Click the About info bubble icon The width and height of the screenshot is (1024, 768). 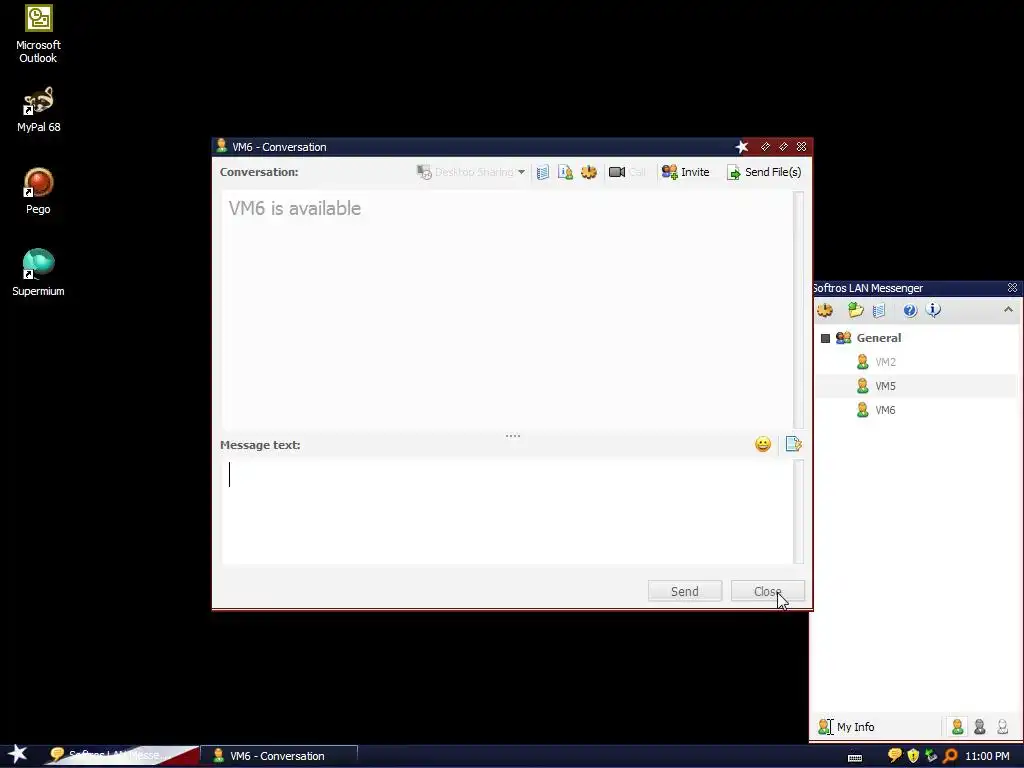tap(933, 310)
